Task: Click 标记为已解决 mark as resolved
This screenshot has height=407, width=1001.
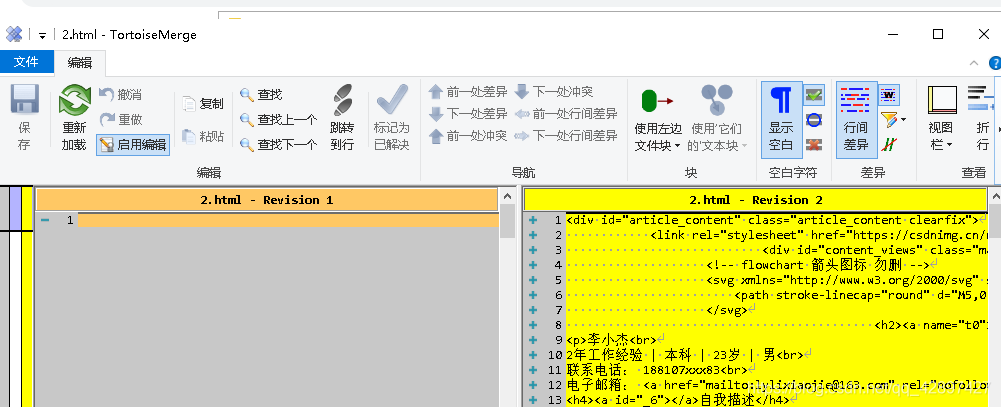Action: pos(392,118)
